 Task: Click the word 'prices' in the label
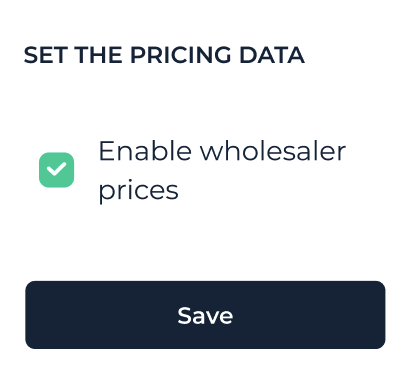pyautogui.click(x=138, y=191)
